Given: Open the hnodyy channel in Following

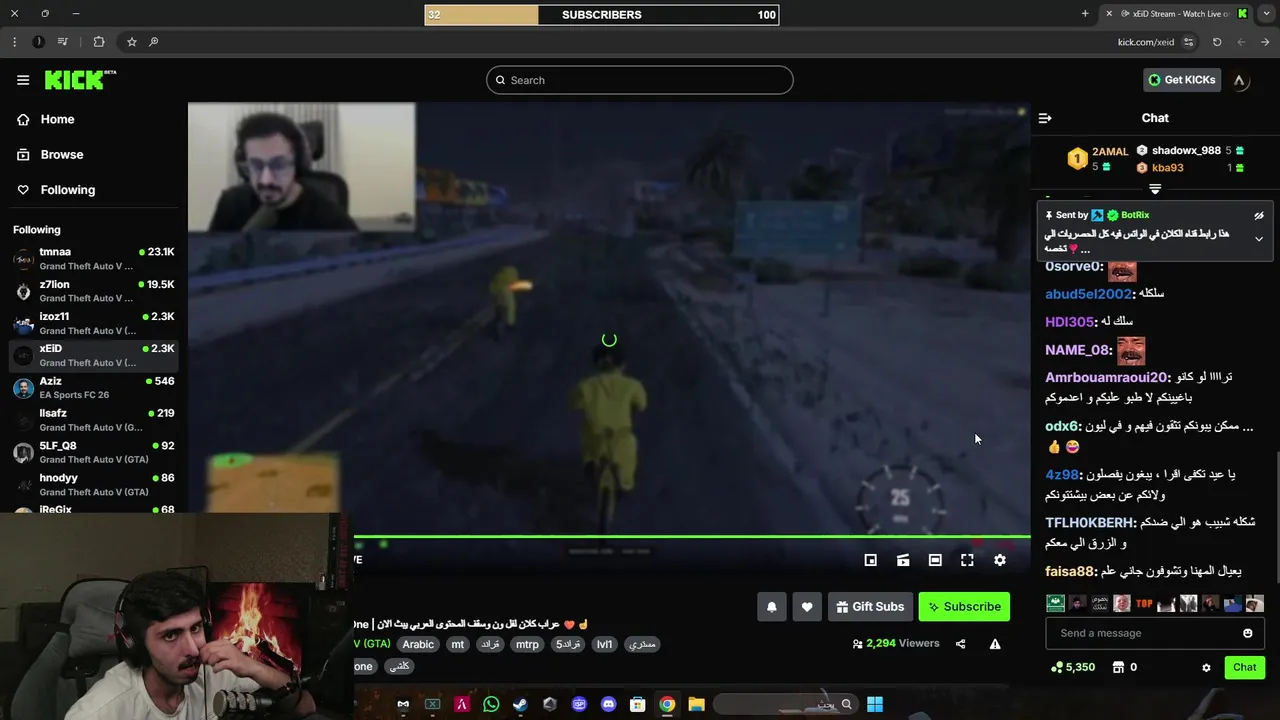Looking at the screenshot, I should pyautogui.click(x=94, y=485).
